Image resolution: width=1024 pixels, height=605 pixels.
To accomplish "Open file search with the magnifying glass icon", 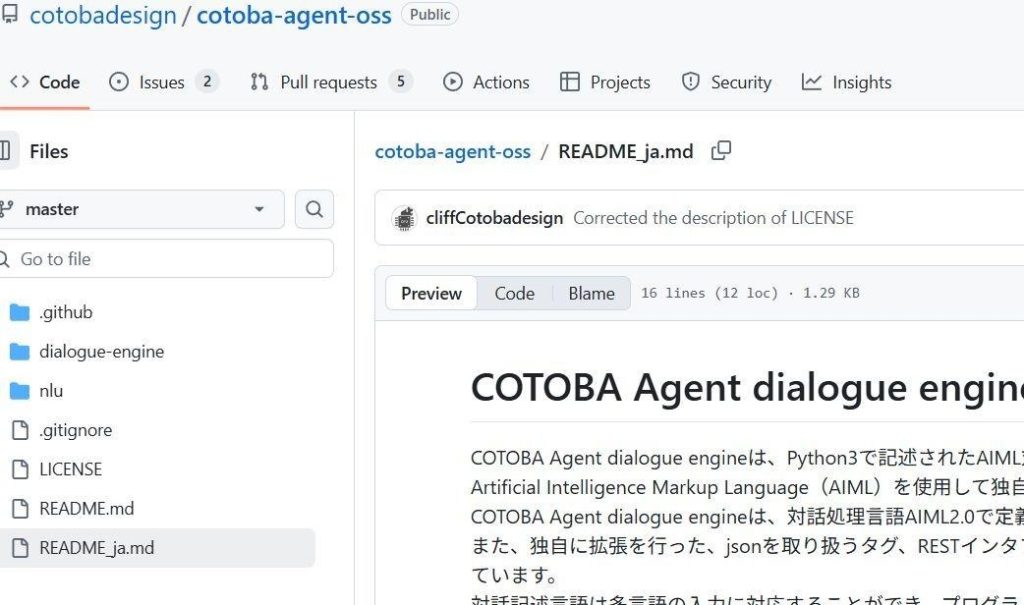I will (314, 209).
